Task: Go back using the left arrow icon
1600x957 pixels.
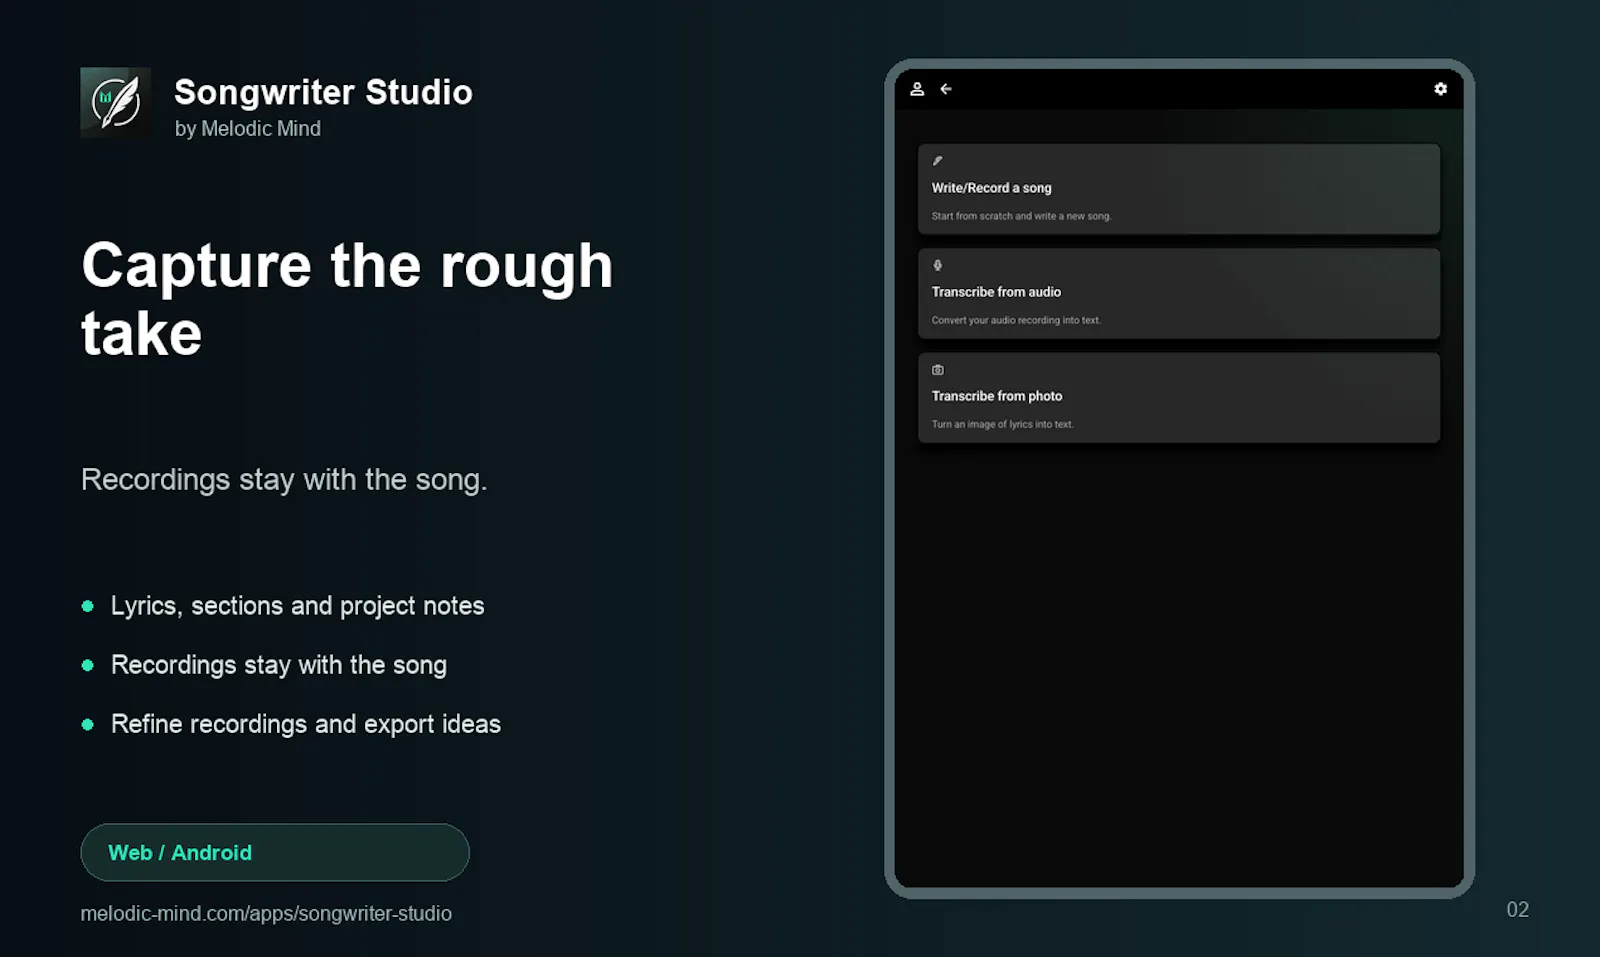Action: [946, 89]
